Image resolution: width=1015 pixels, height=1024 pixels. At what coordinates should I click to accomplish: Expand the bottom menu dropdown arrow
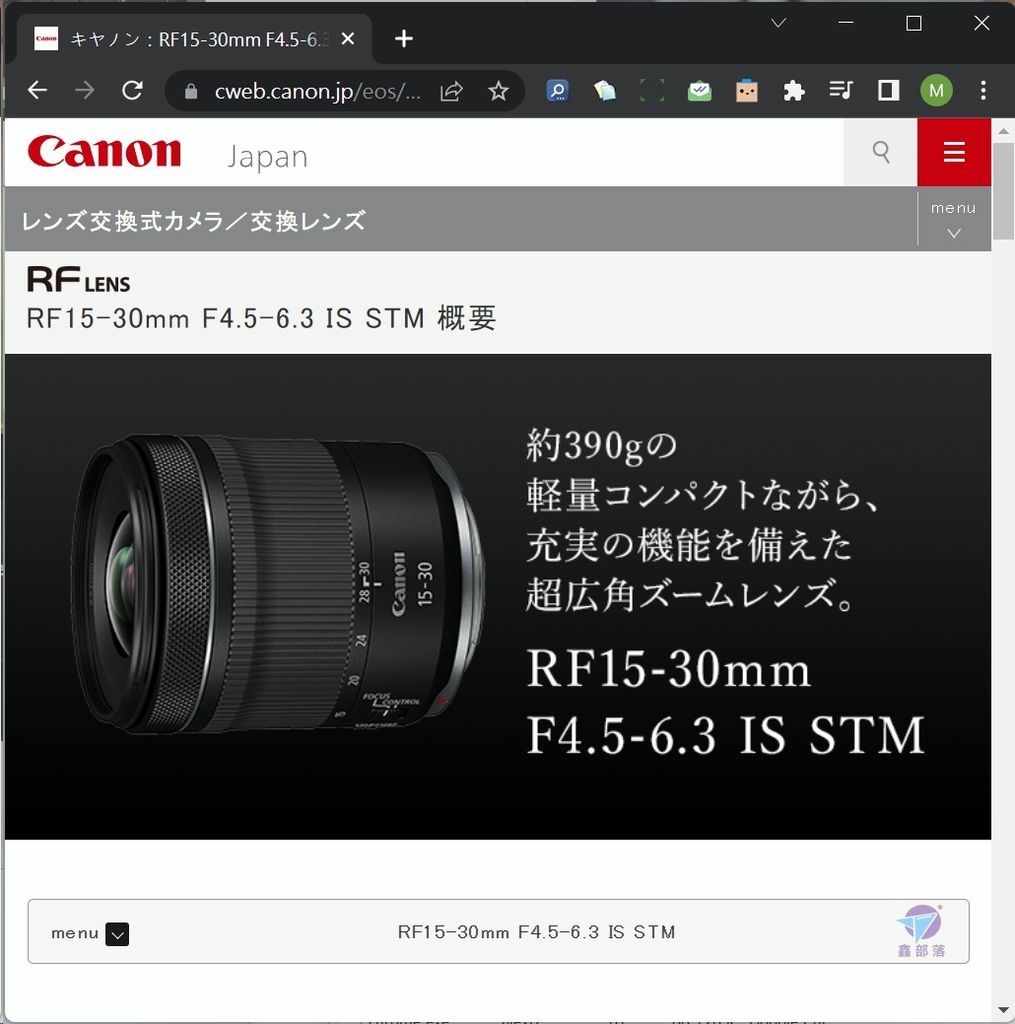pos(117,934)
